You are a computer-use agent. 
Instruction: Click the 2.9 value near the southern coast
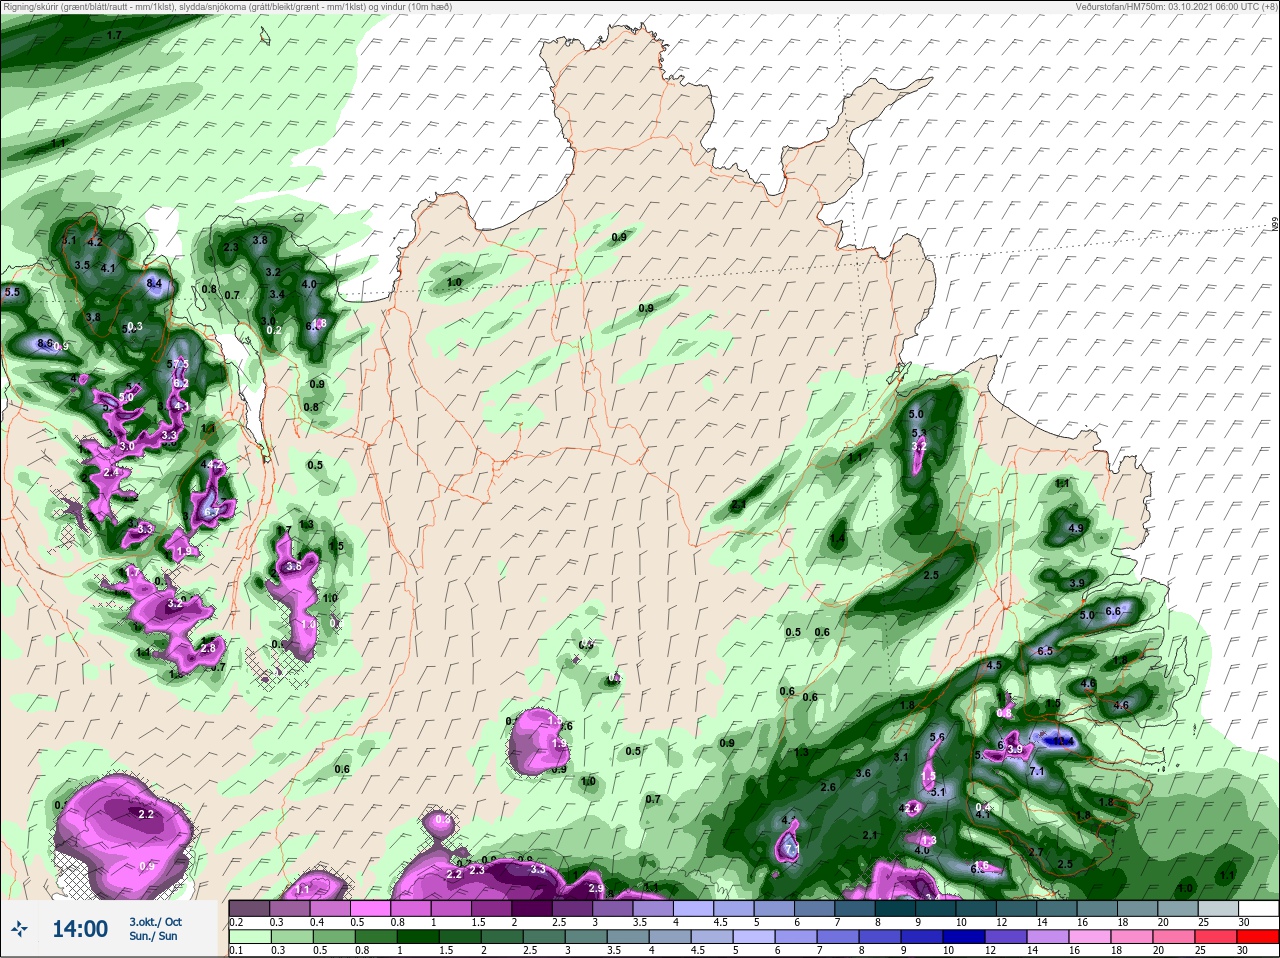click(x=596, y=888)
